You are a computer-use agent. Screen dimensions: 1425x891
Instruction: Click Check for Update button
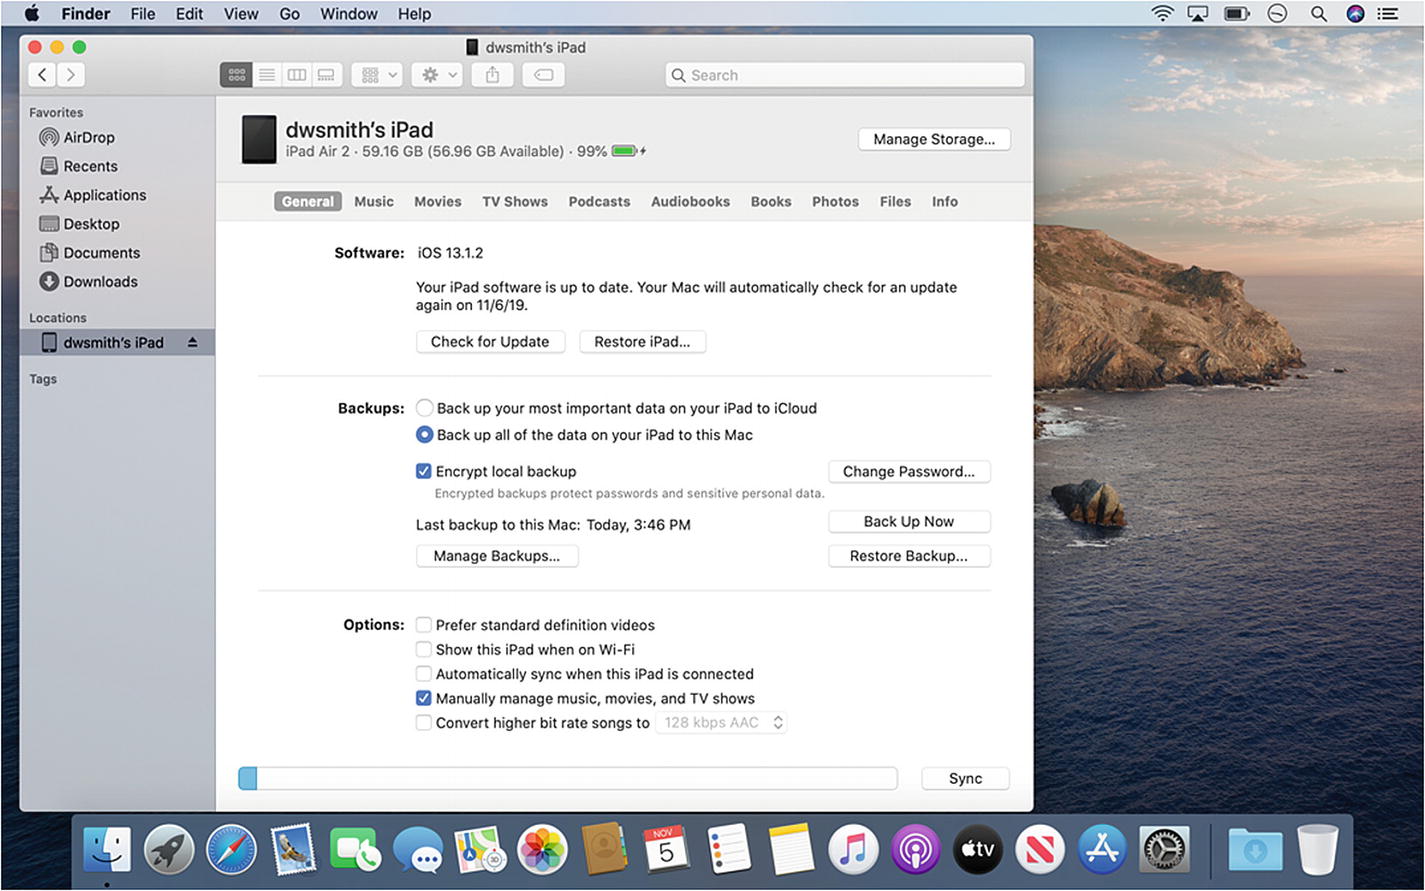490,342
